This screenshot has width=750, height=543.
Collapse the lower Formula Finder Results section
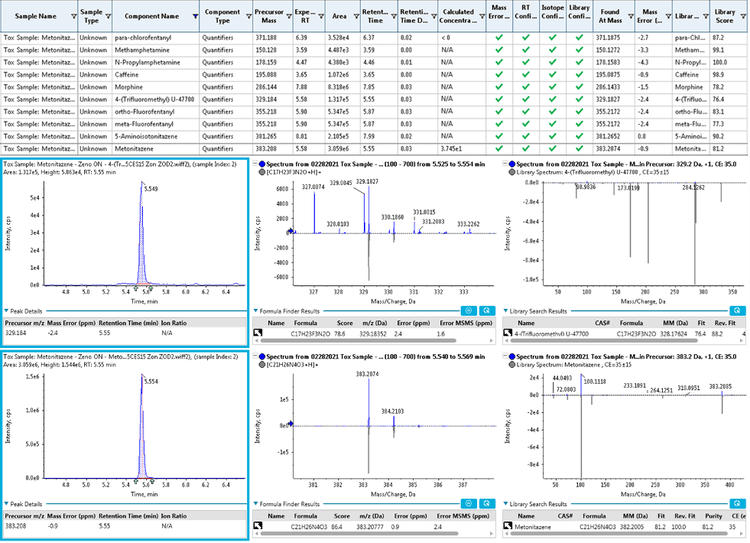pos(257,505)
